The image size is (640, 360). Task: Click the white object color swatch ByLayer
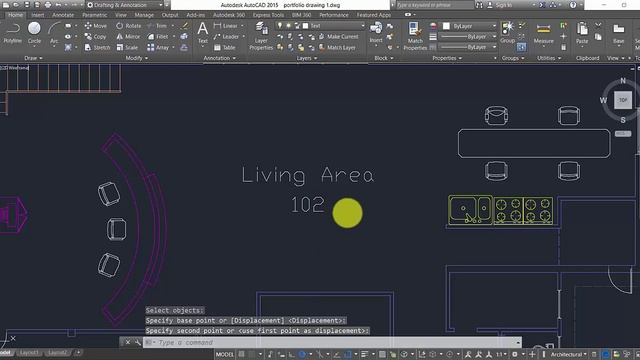[x=446, y=26]
